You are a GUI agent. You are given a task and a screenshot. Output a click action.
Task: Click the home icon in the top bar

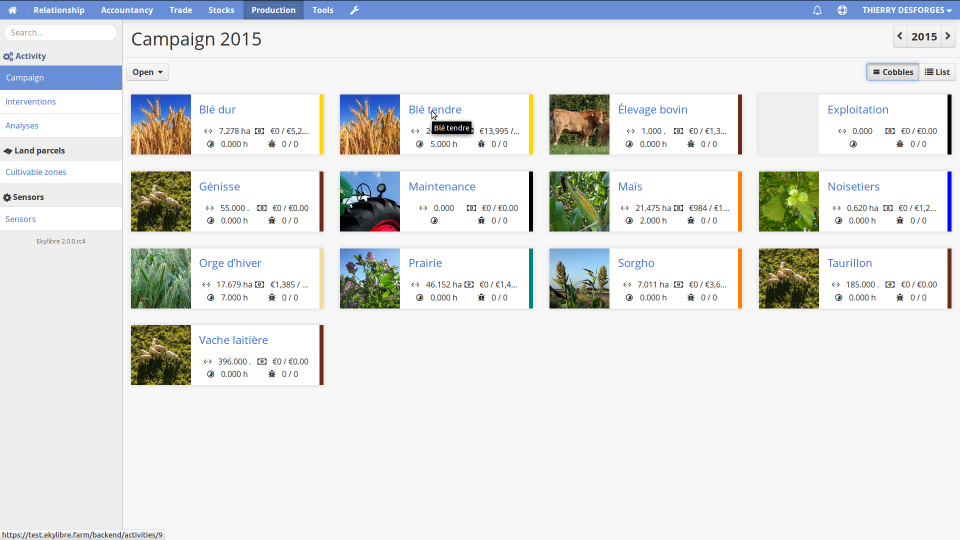(12, 10)
